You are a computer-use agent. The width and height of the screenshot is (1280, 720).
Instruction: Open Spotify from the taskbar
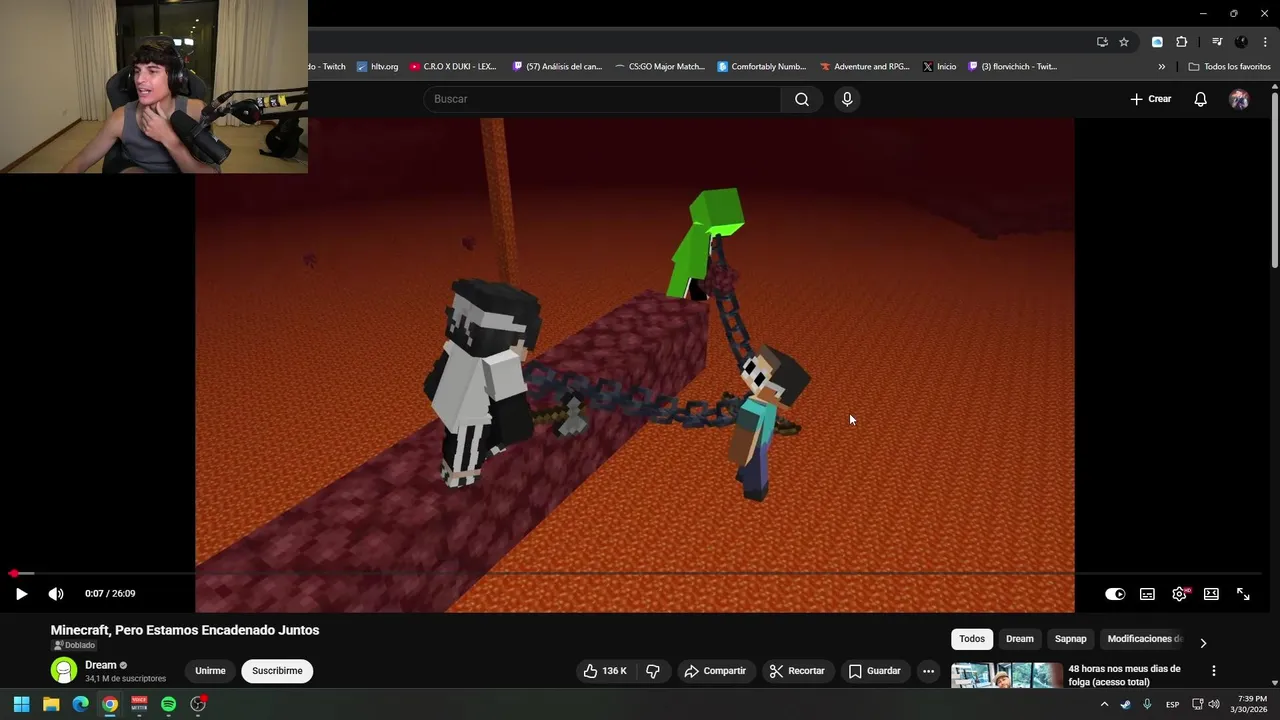pyautogui.click(x=168, y=704)
